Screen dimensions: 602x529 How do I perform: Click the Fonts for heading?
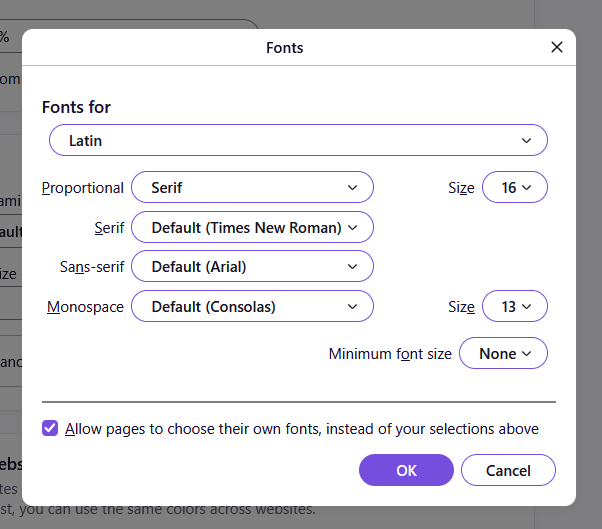(76, 107)
